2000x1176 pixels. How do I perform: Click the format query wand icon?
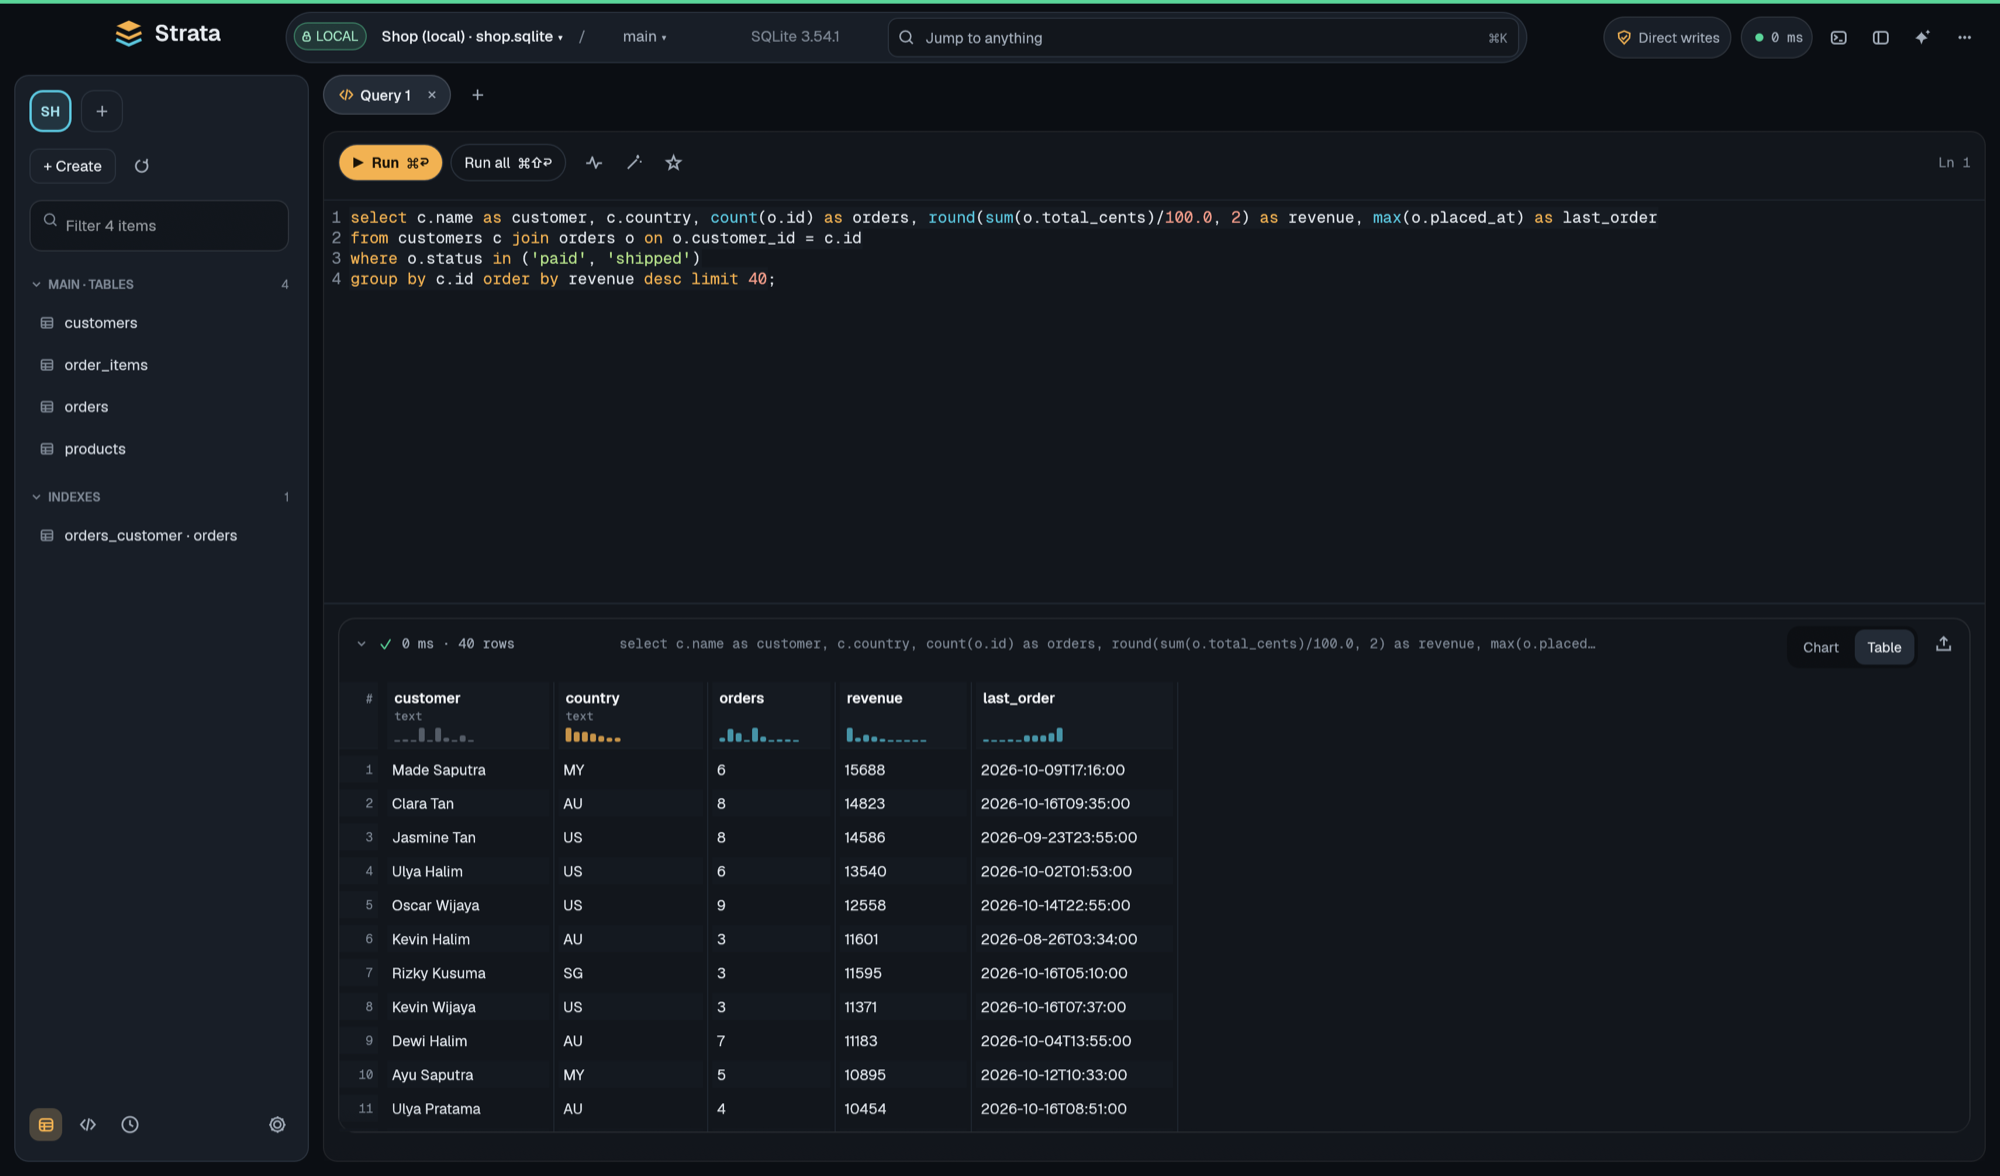634,162
